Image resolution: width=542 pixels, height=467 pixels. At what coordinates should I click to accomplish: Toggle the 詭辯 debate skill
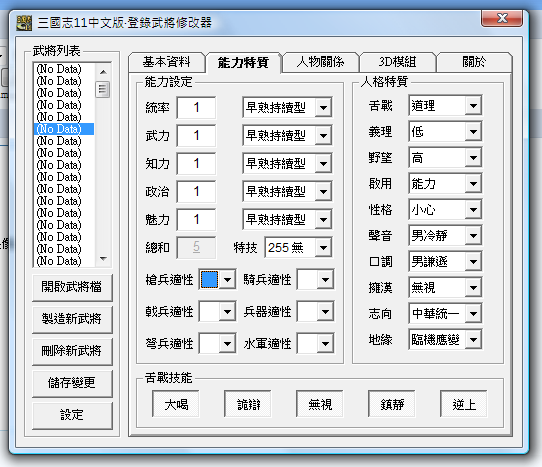248,404
